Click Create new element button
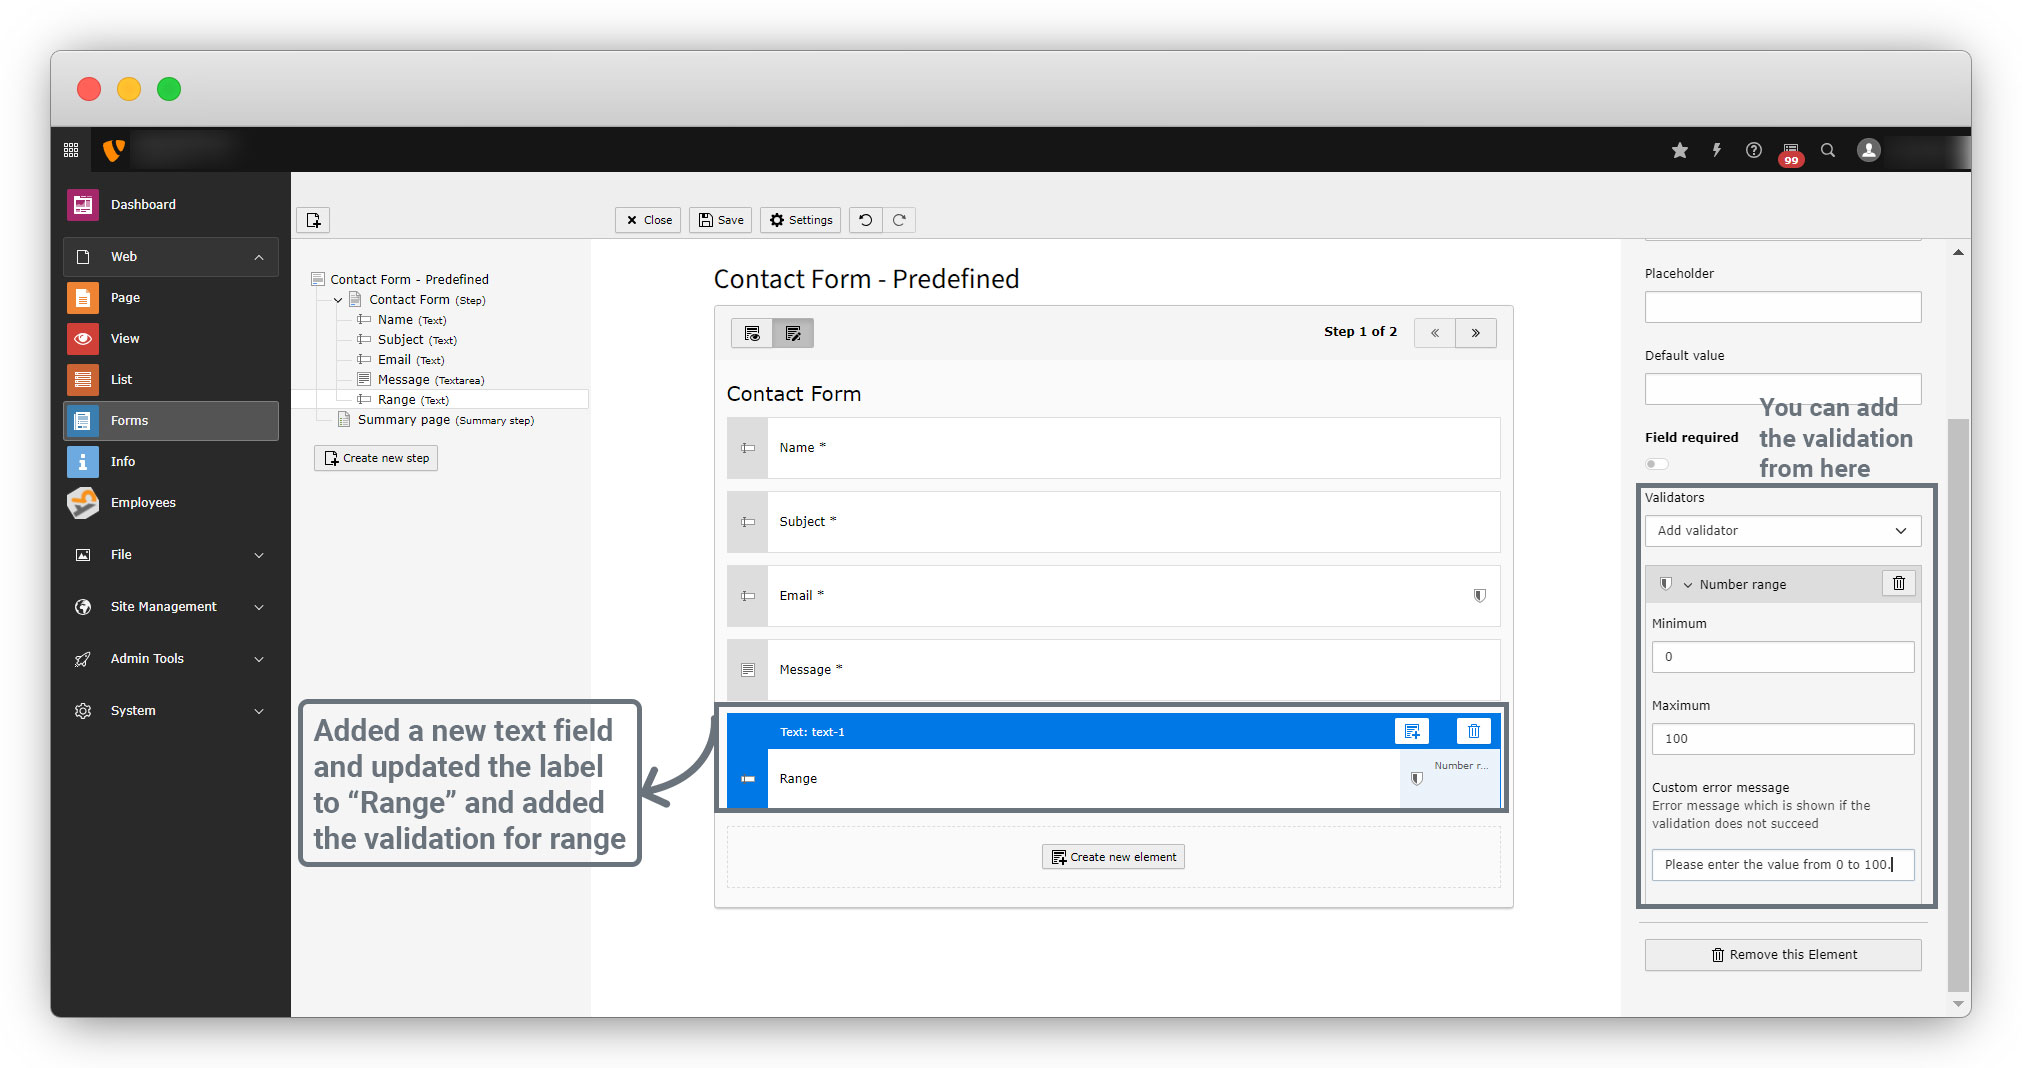Image resolution: width=2022 pixels, height=1068 pixels. tap(1113, 857)
